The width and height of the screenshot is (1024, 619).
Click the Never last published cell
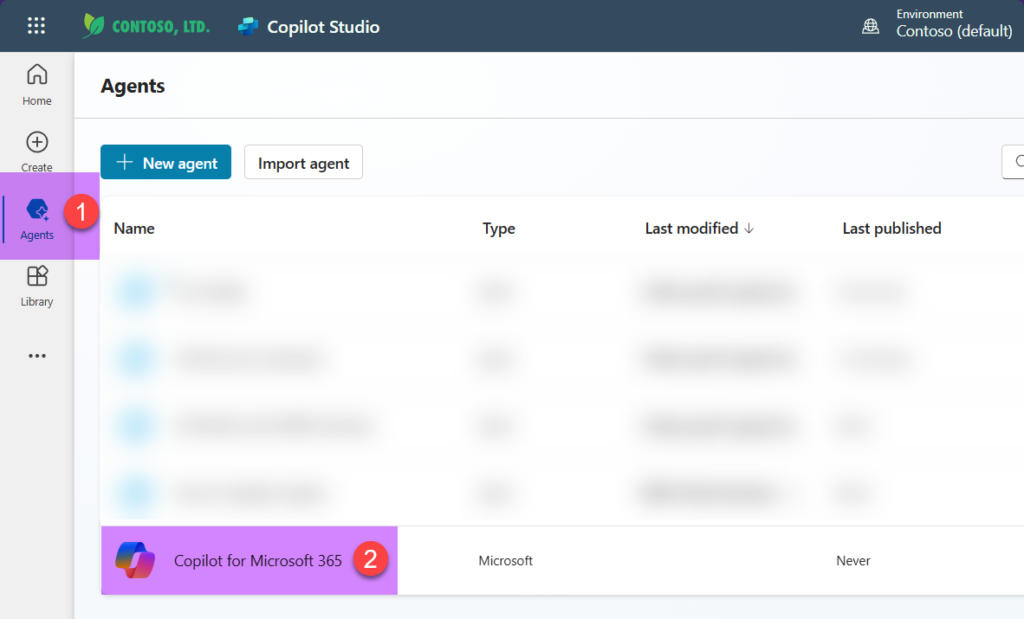click(853, 561)
